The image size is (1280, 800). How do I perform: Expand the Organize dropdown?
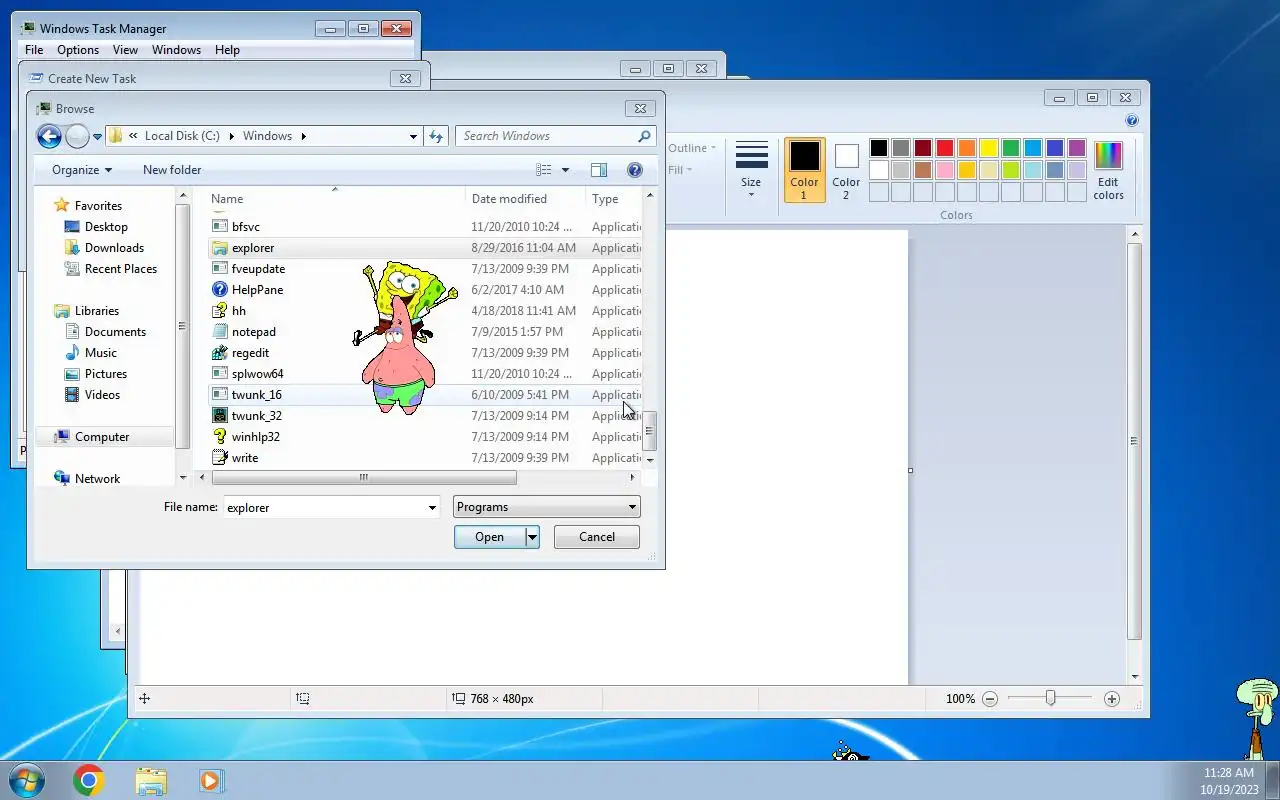[x=82, y=170]
